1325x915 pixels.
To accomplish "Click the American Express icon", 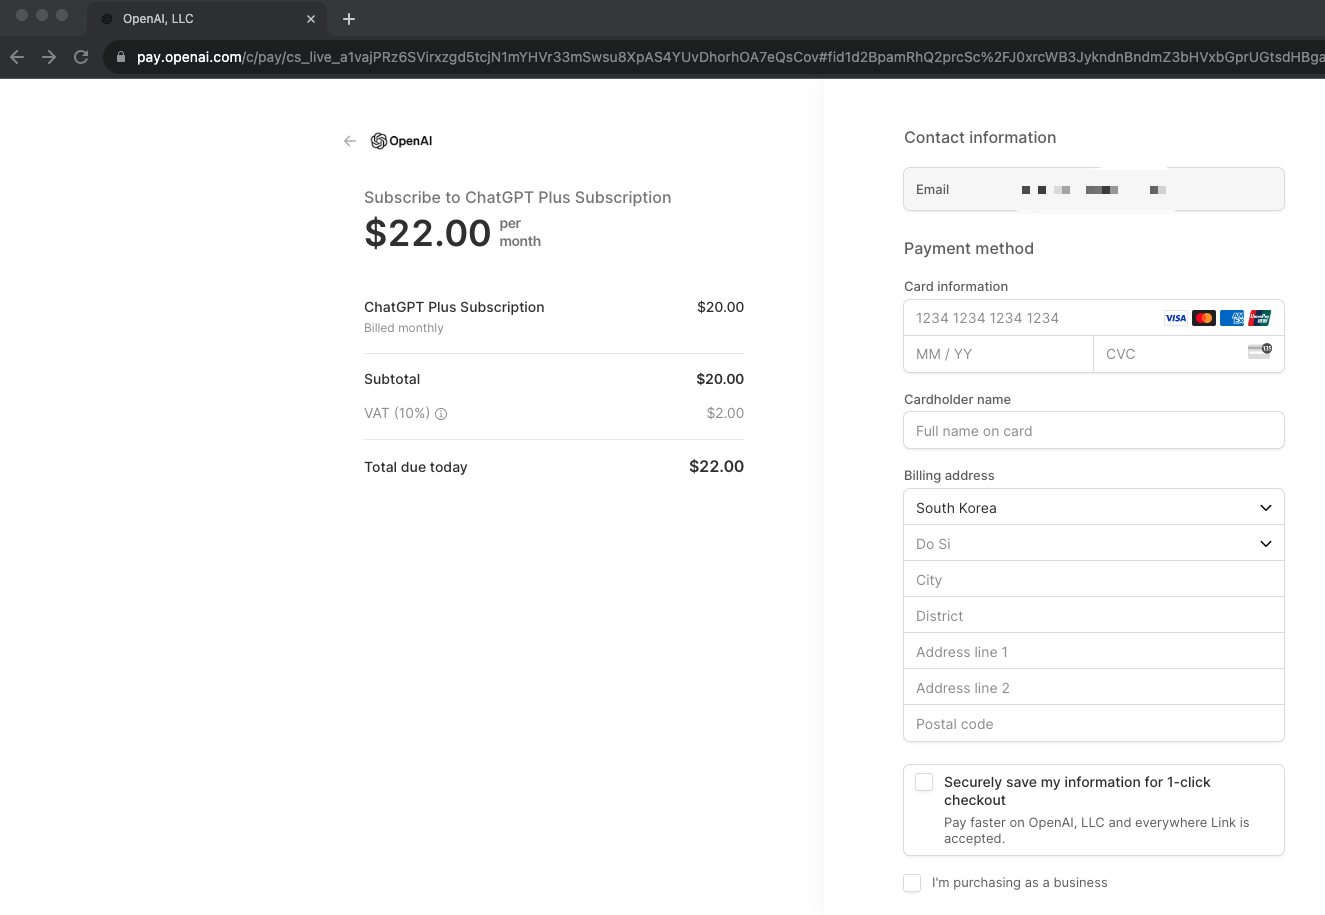I will (x=1232, y=318).
